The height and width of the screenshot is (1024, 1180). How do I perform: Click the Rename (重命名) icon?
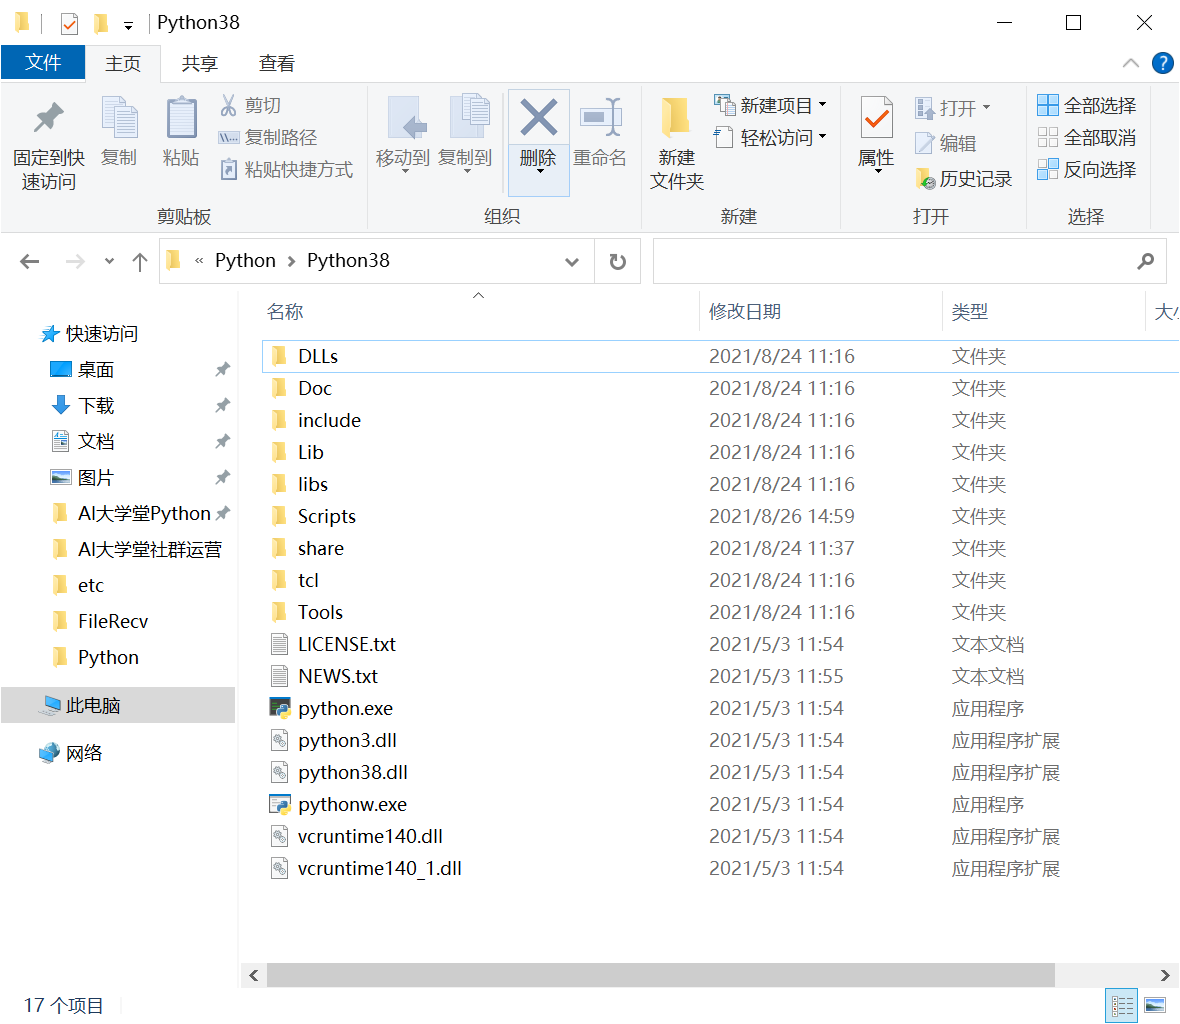coord(601,118)
